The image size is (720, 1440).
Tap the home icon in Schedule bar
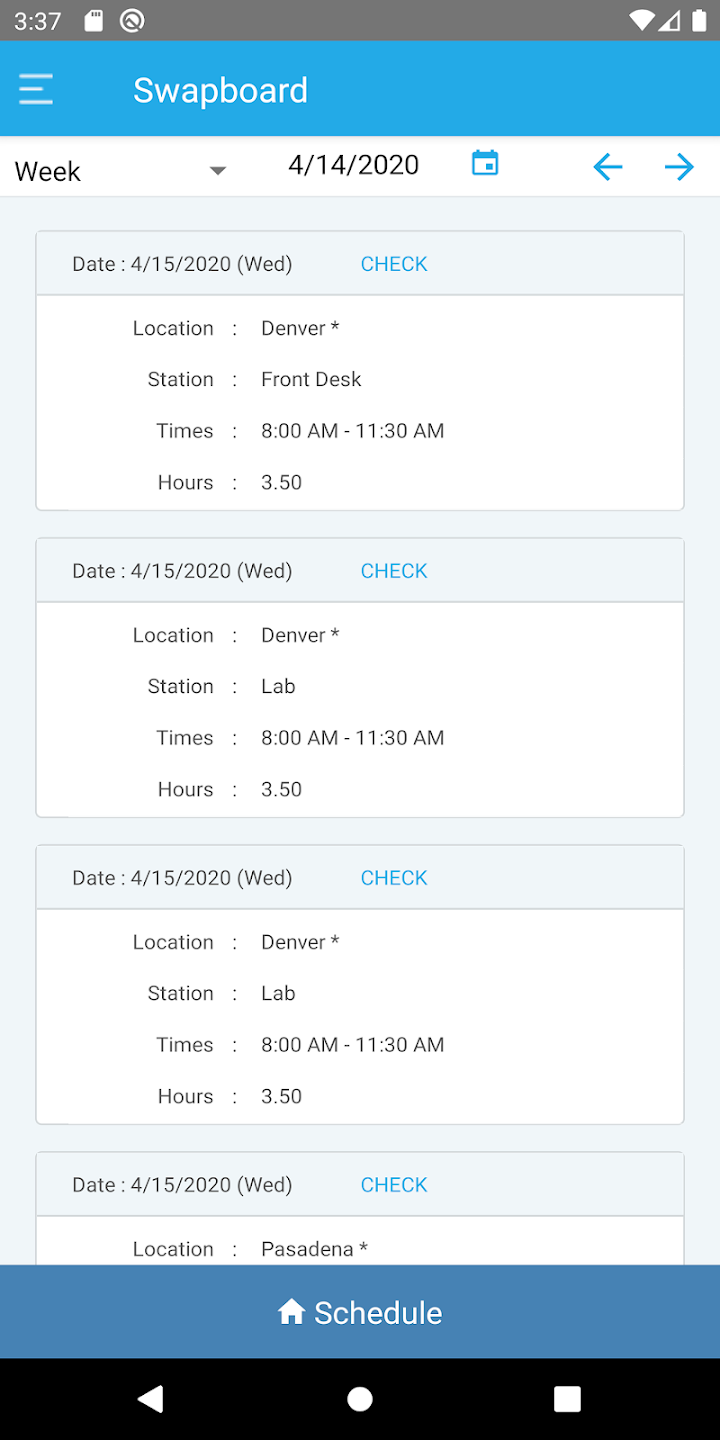pos(291,1312)
